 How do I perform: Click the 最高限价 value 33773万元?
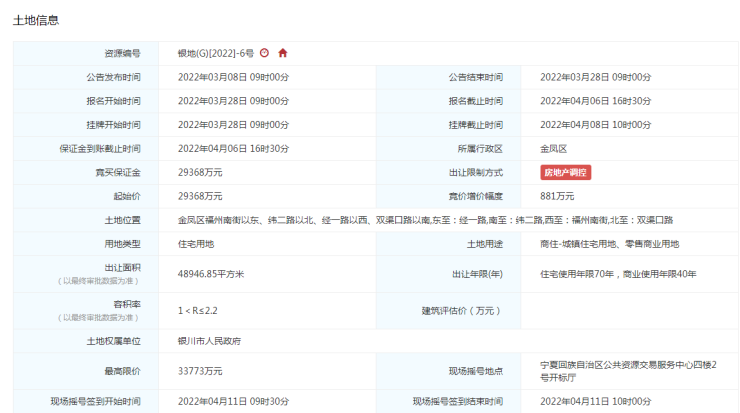(200, 371)
